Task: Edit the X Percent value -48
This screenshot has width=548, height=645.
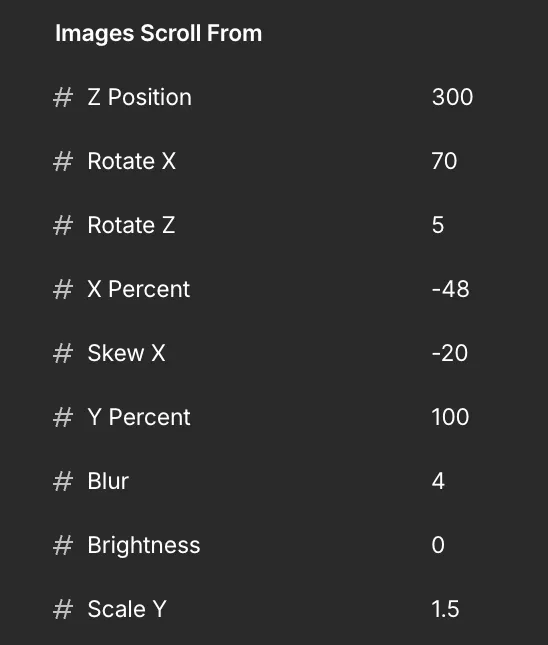Action: pos(450,289)
